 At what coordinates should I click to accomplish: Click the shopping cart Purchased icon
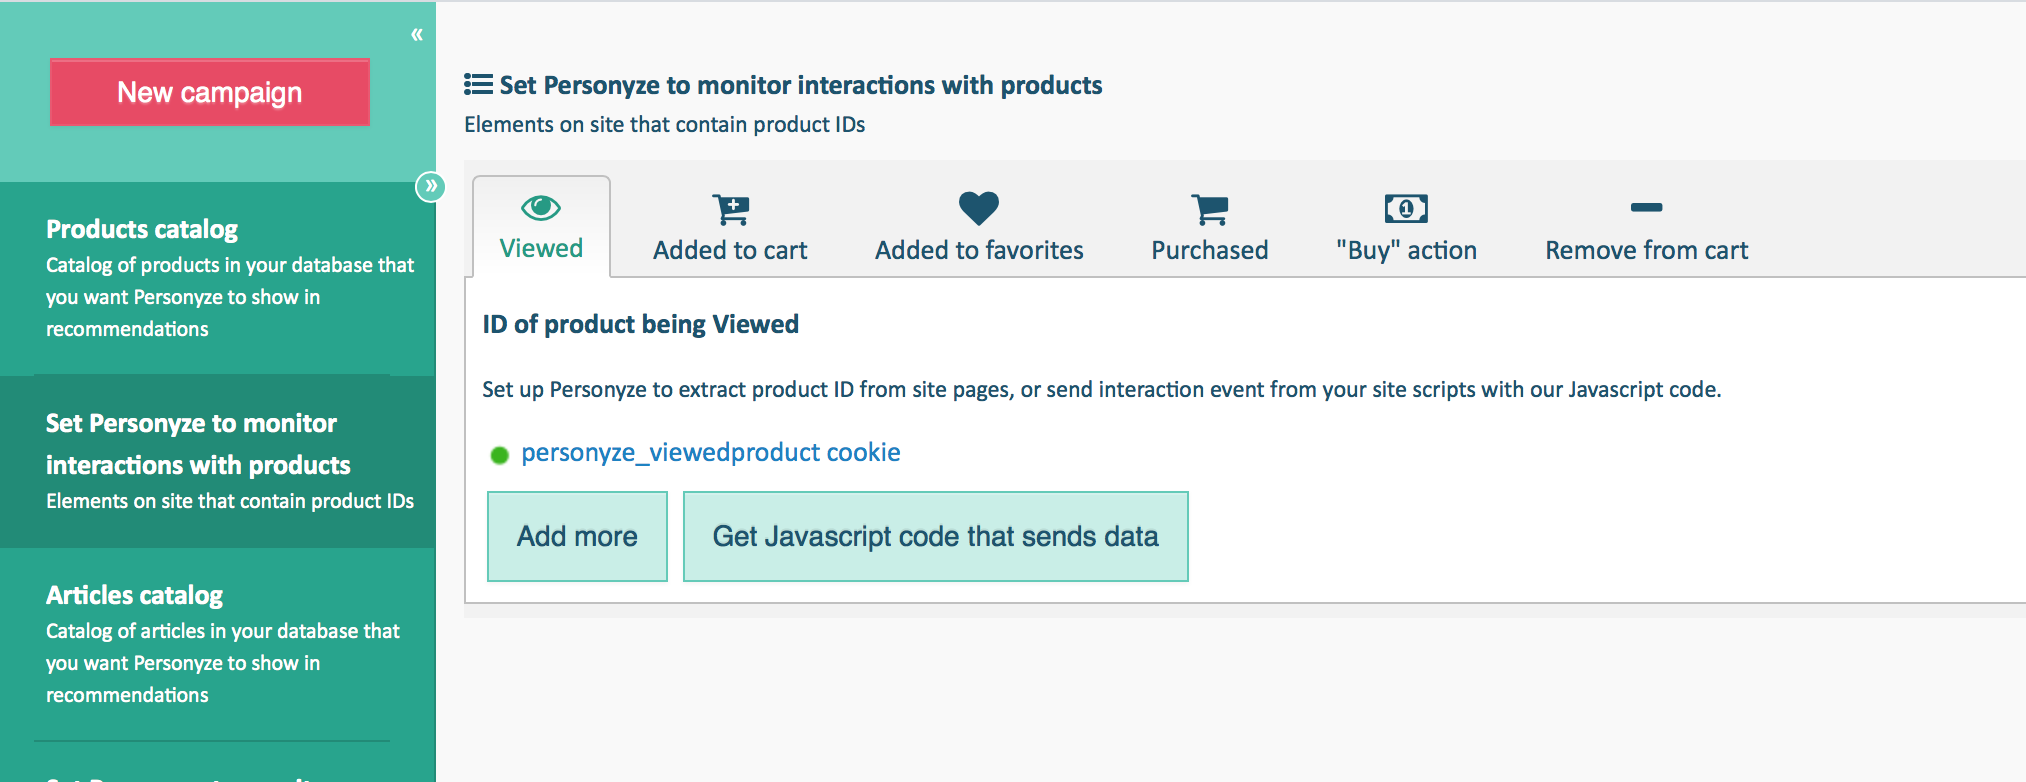[1210, 209]
